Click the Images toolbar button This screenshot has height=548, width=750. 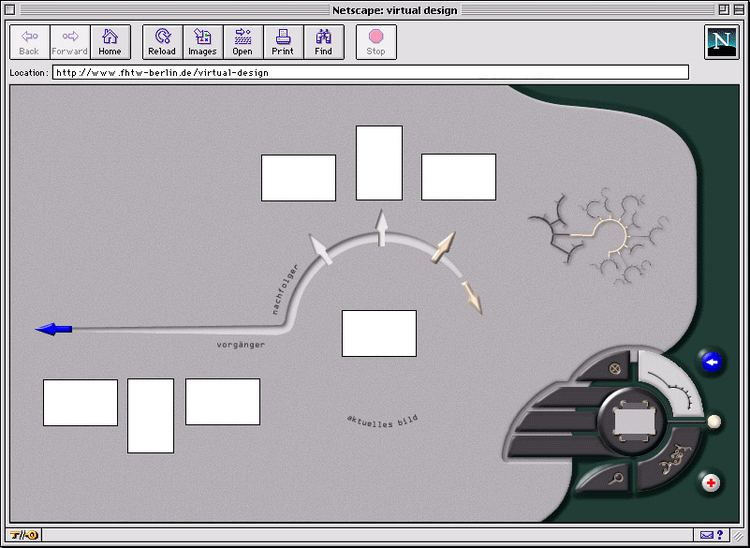point(202,42)
